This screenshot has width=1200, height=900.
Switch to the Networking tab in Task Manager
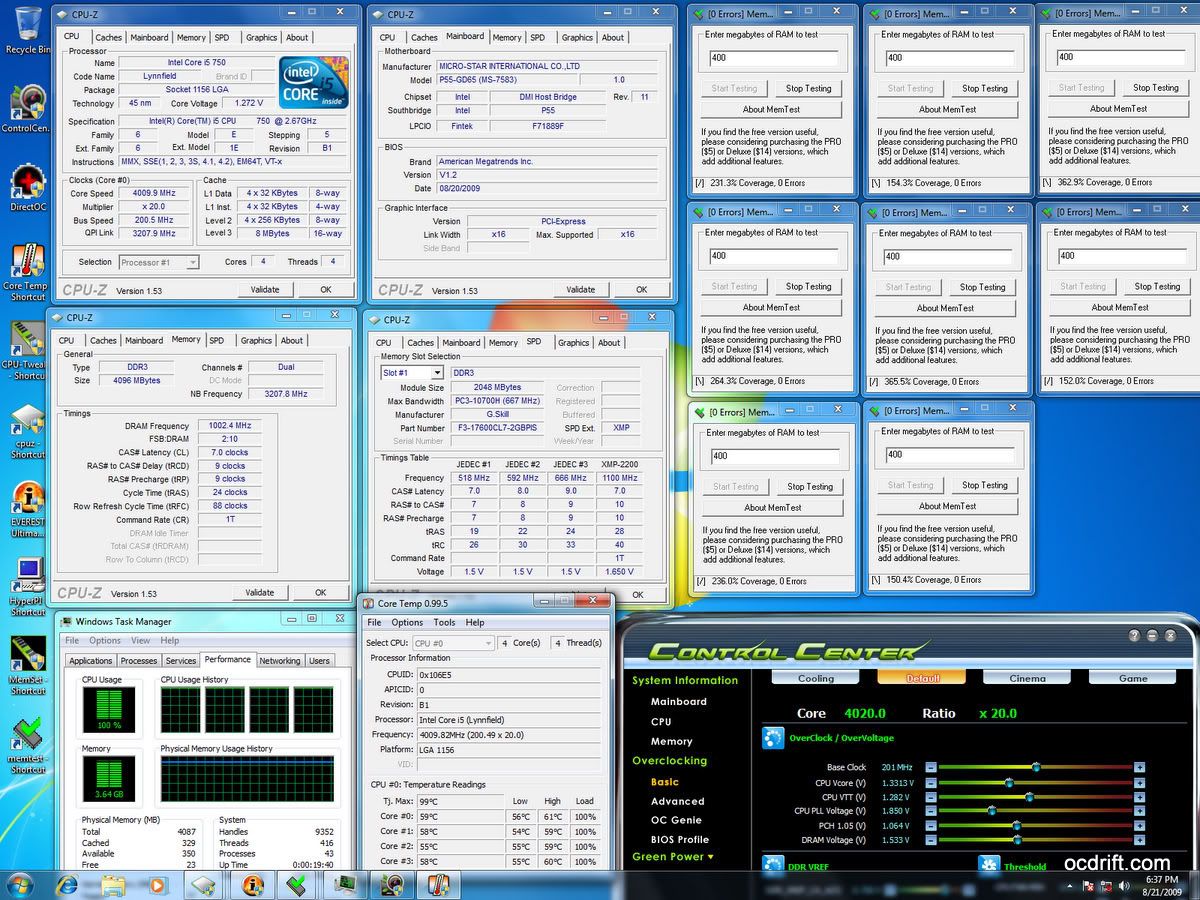click(x=279, y=660)
